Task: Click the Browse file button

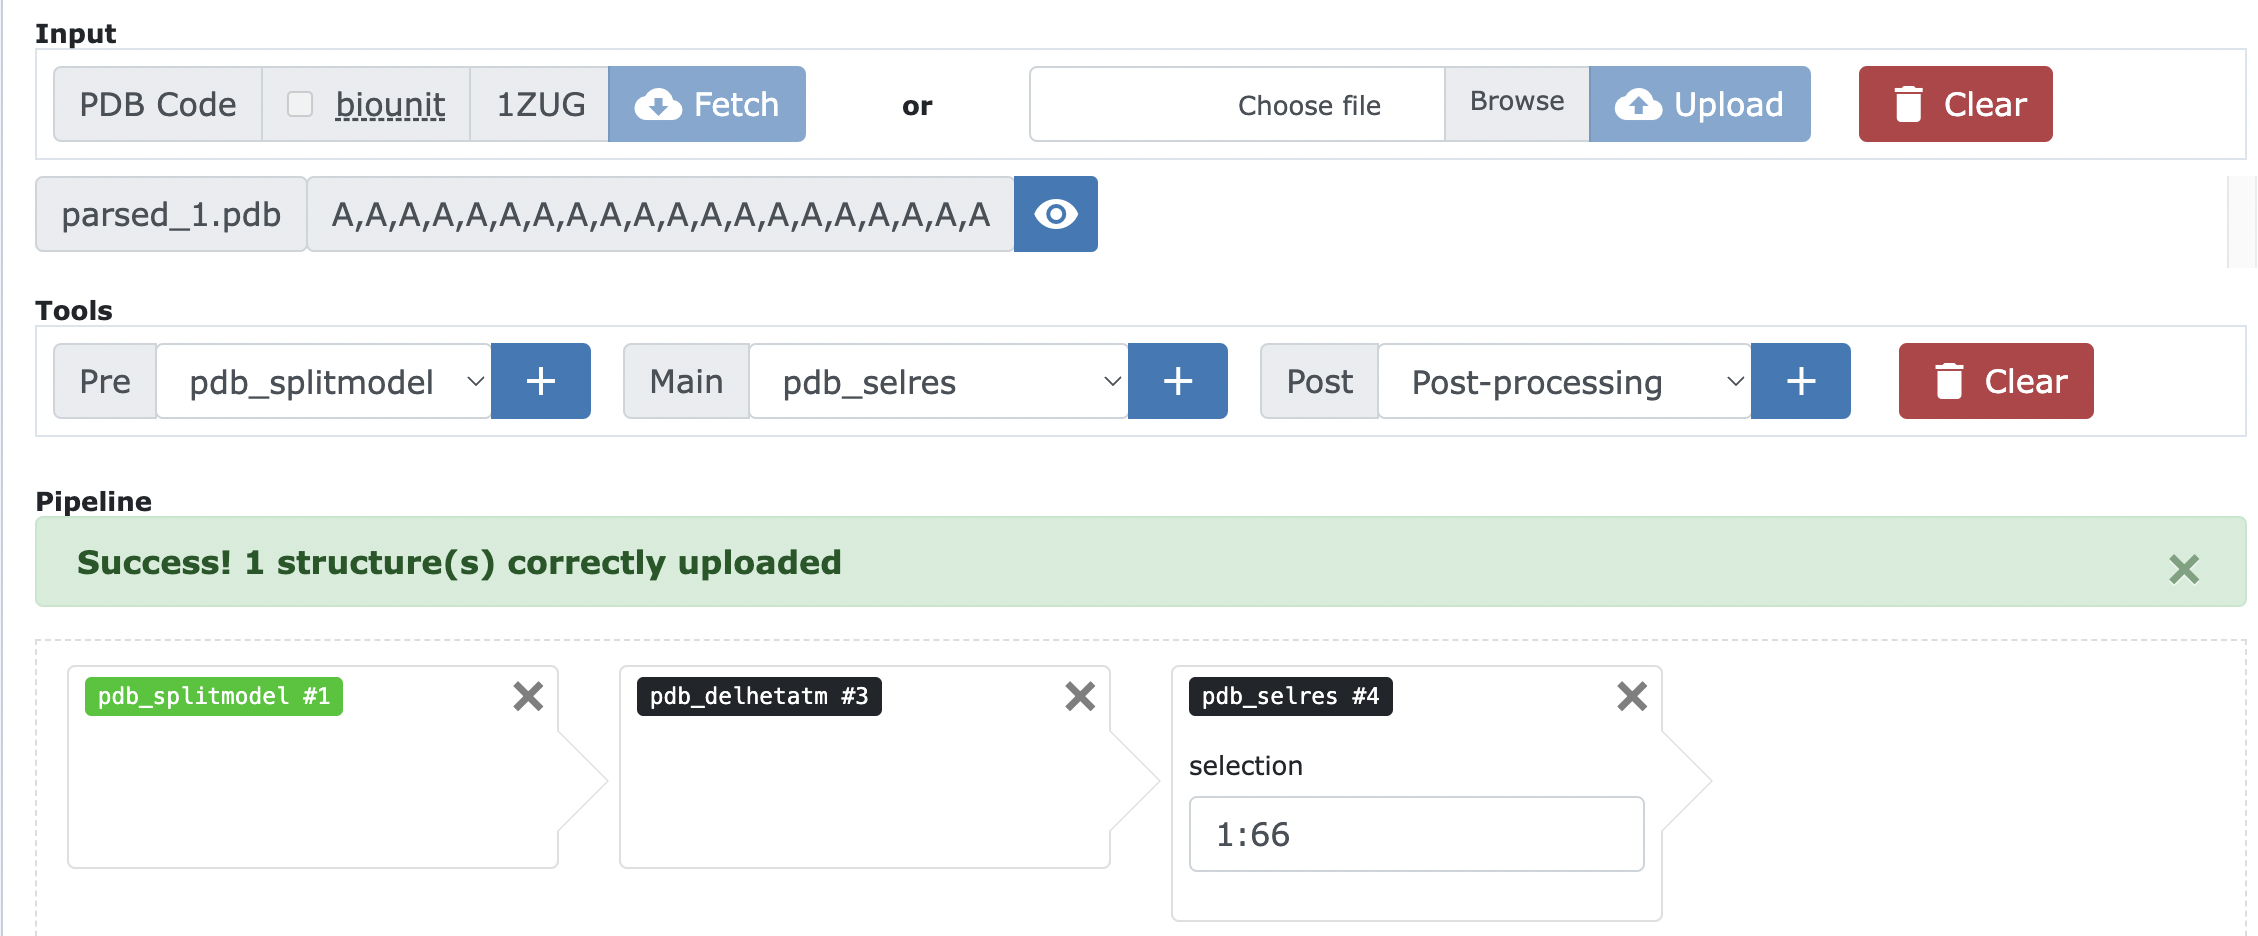Action: [x=1517, y=104]
